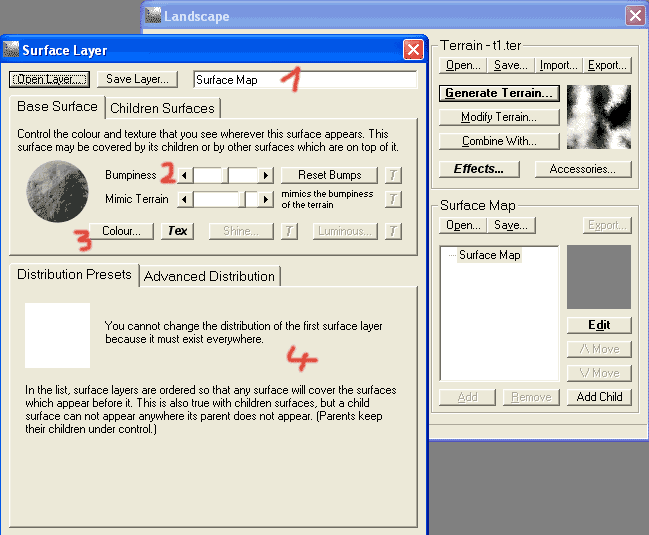The height and width of the screenshot is (535, 649).
Task: Click the Generate Terrain button
Action: pos(498,93)
